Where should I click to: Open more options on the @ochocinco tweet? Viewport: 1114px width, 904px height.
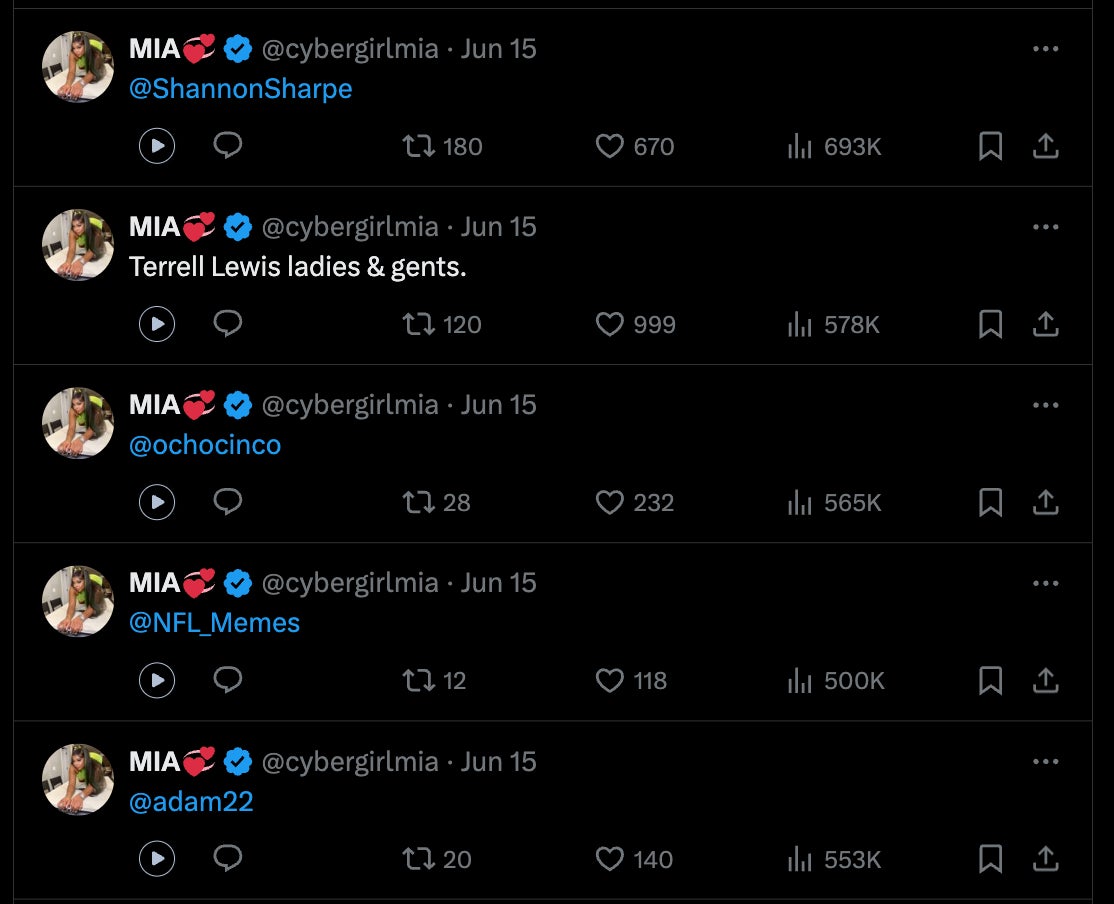pos(1045,405)
